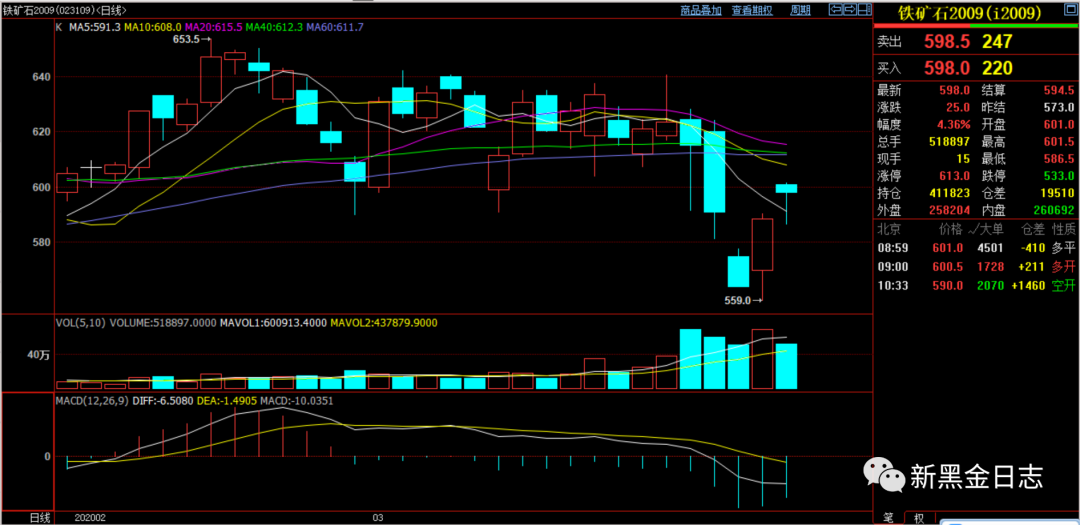Click the 幅度 value 4.36%
Viewport: 1080px width, 525px height.
[951, 125]
